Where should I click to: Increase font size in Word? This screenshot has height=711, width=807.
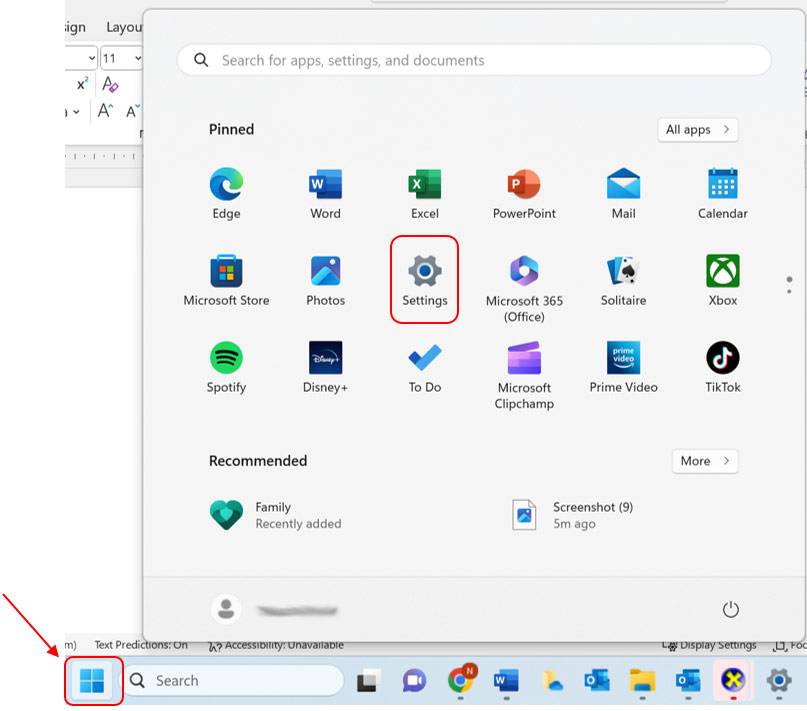point(106,110)
